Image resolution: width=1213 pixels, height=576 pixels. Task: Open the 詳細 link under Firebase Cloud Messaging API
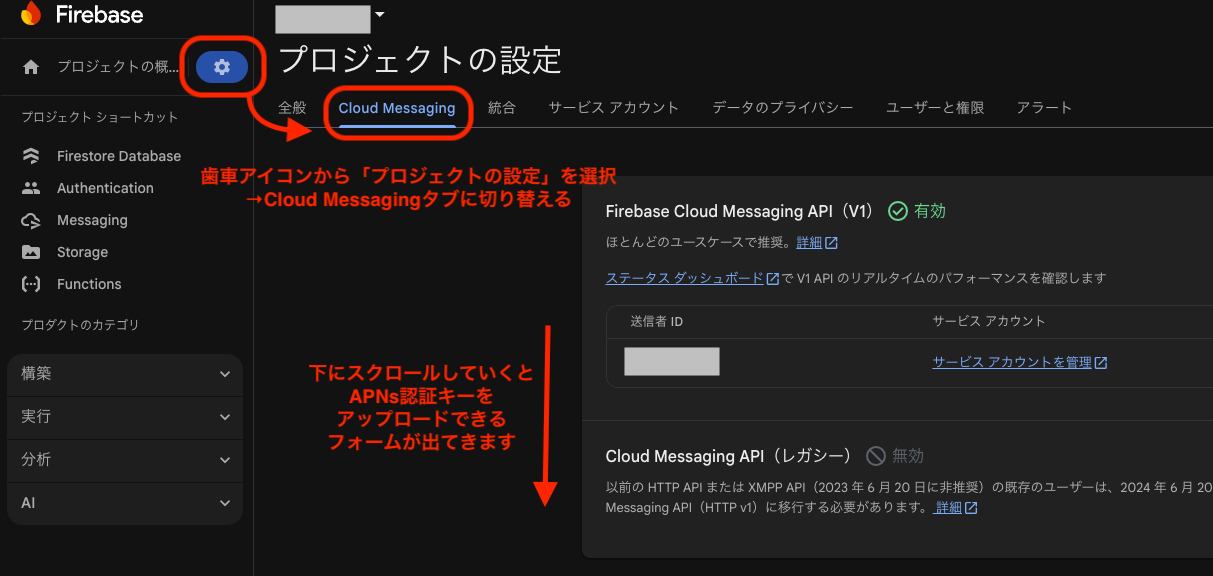click(x=809, y=243)
